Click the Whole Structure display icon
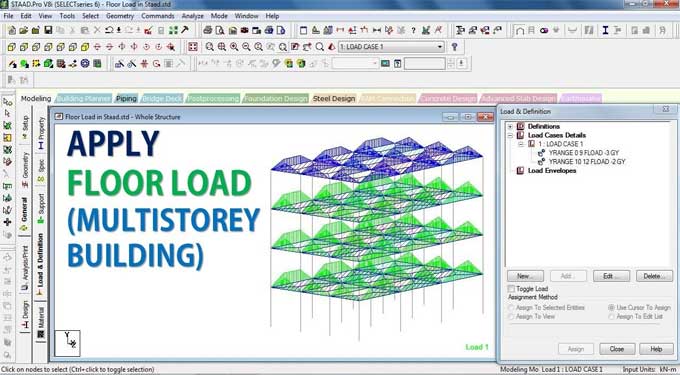This screenshot has height=375, width=680. click(x=193, y=47)
